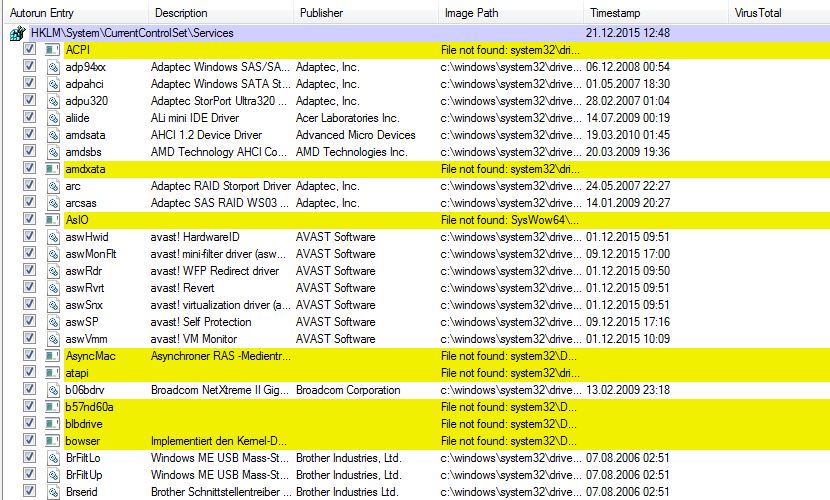Viewport: 830px width, 500px height.
Task: Click the file icon for atapi entry
Action: pyautogui.click(x=52, y=373)
